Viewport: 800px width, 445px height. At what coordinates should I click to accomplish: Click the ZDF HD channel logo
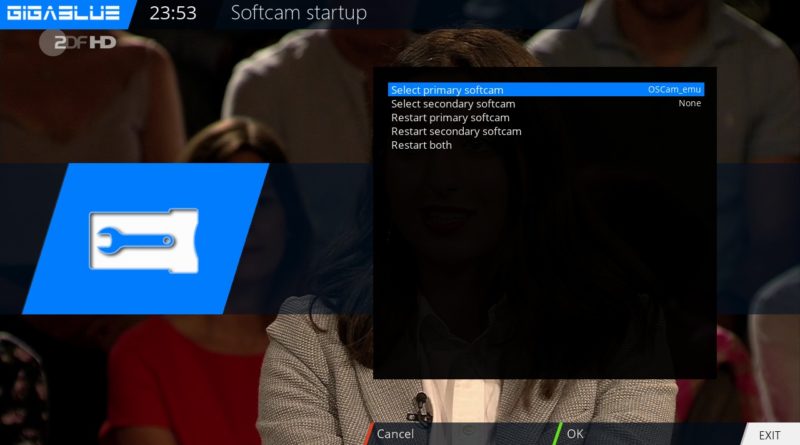click(x=78, y=42)
